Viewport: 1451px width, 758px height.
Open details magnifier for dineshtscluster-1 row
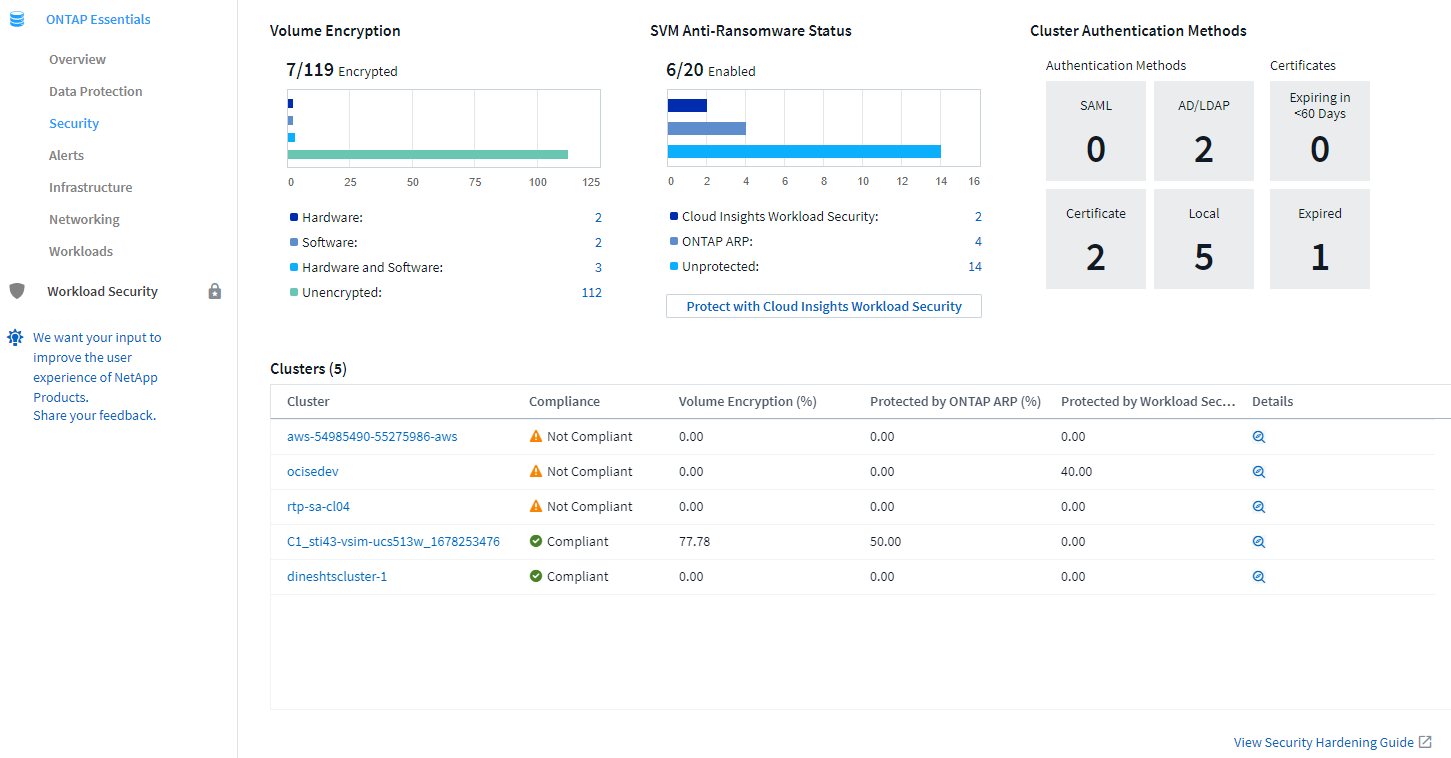point(1259,577)
